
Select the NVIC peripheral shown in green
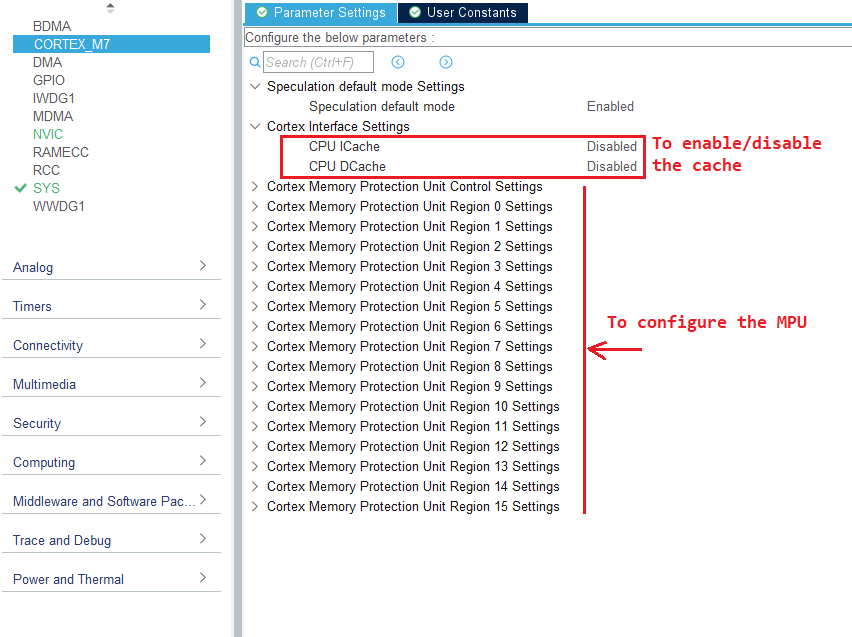pos(47,134)
